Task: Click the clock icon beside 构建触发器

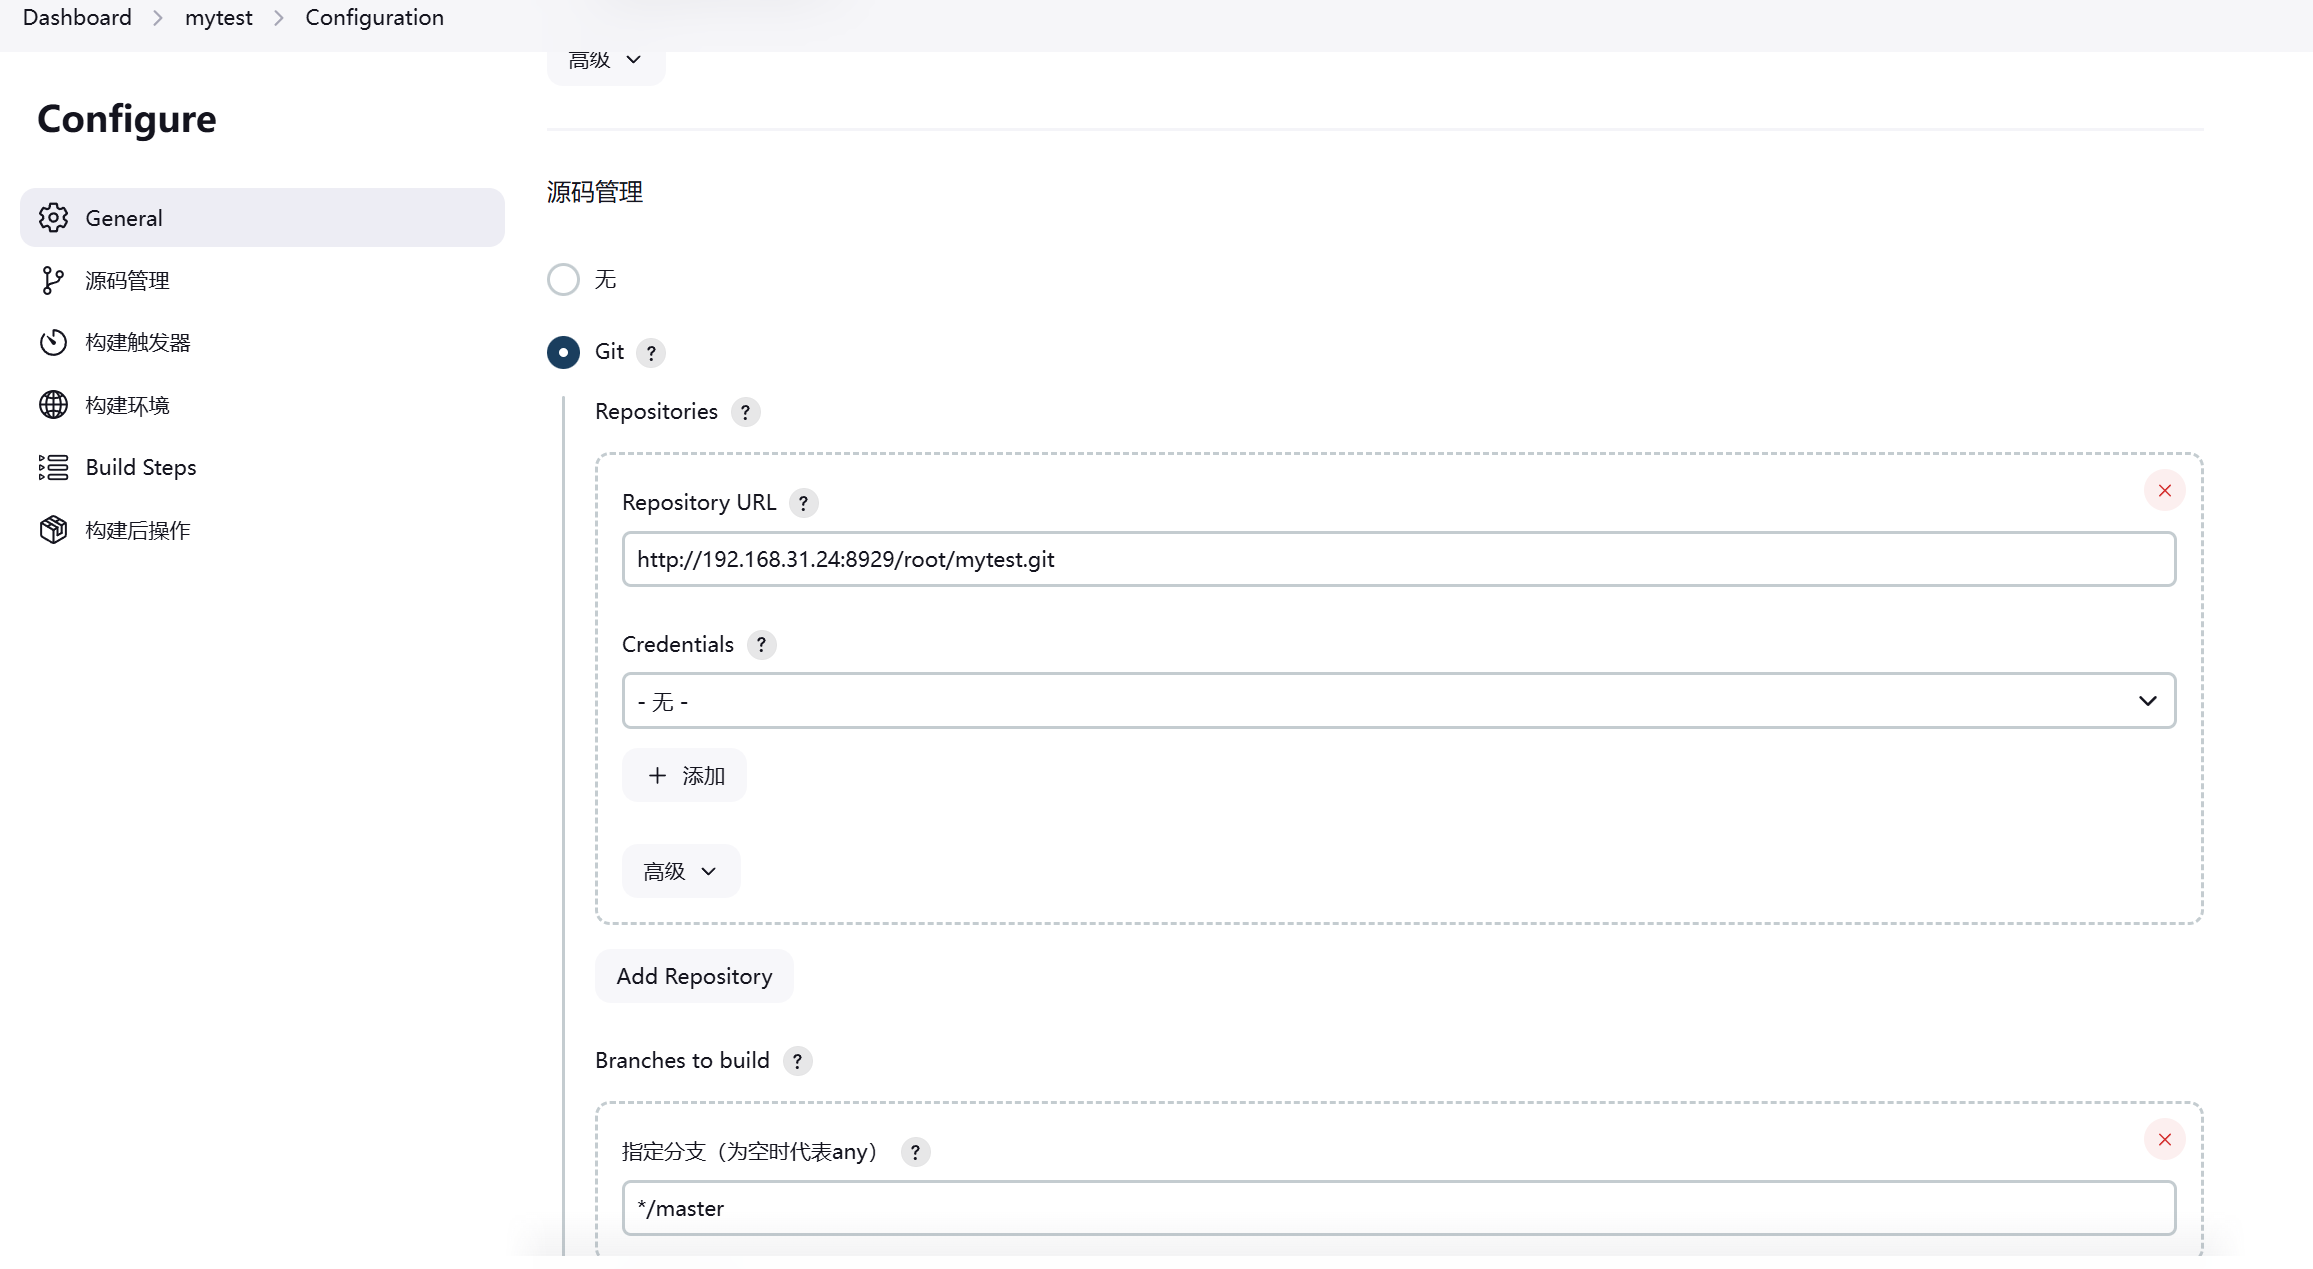Action: coord(53,343)
